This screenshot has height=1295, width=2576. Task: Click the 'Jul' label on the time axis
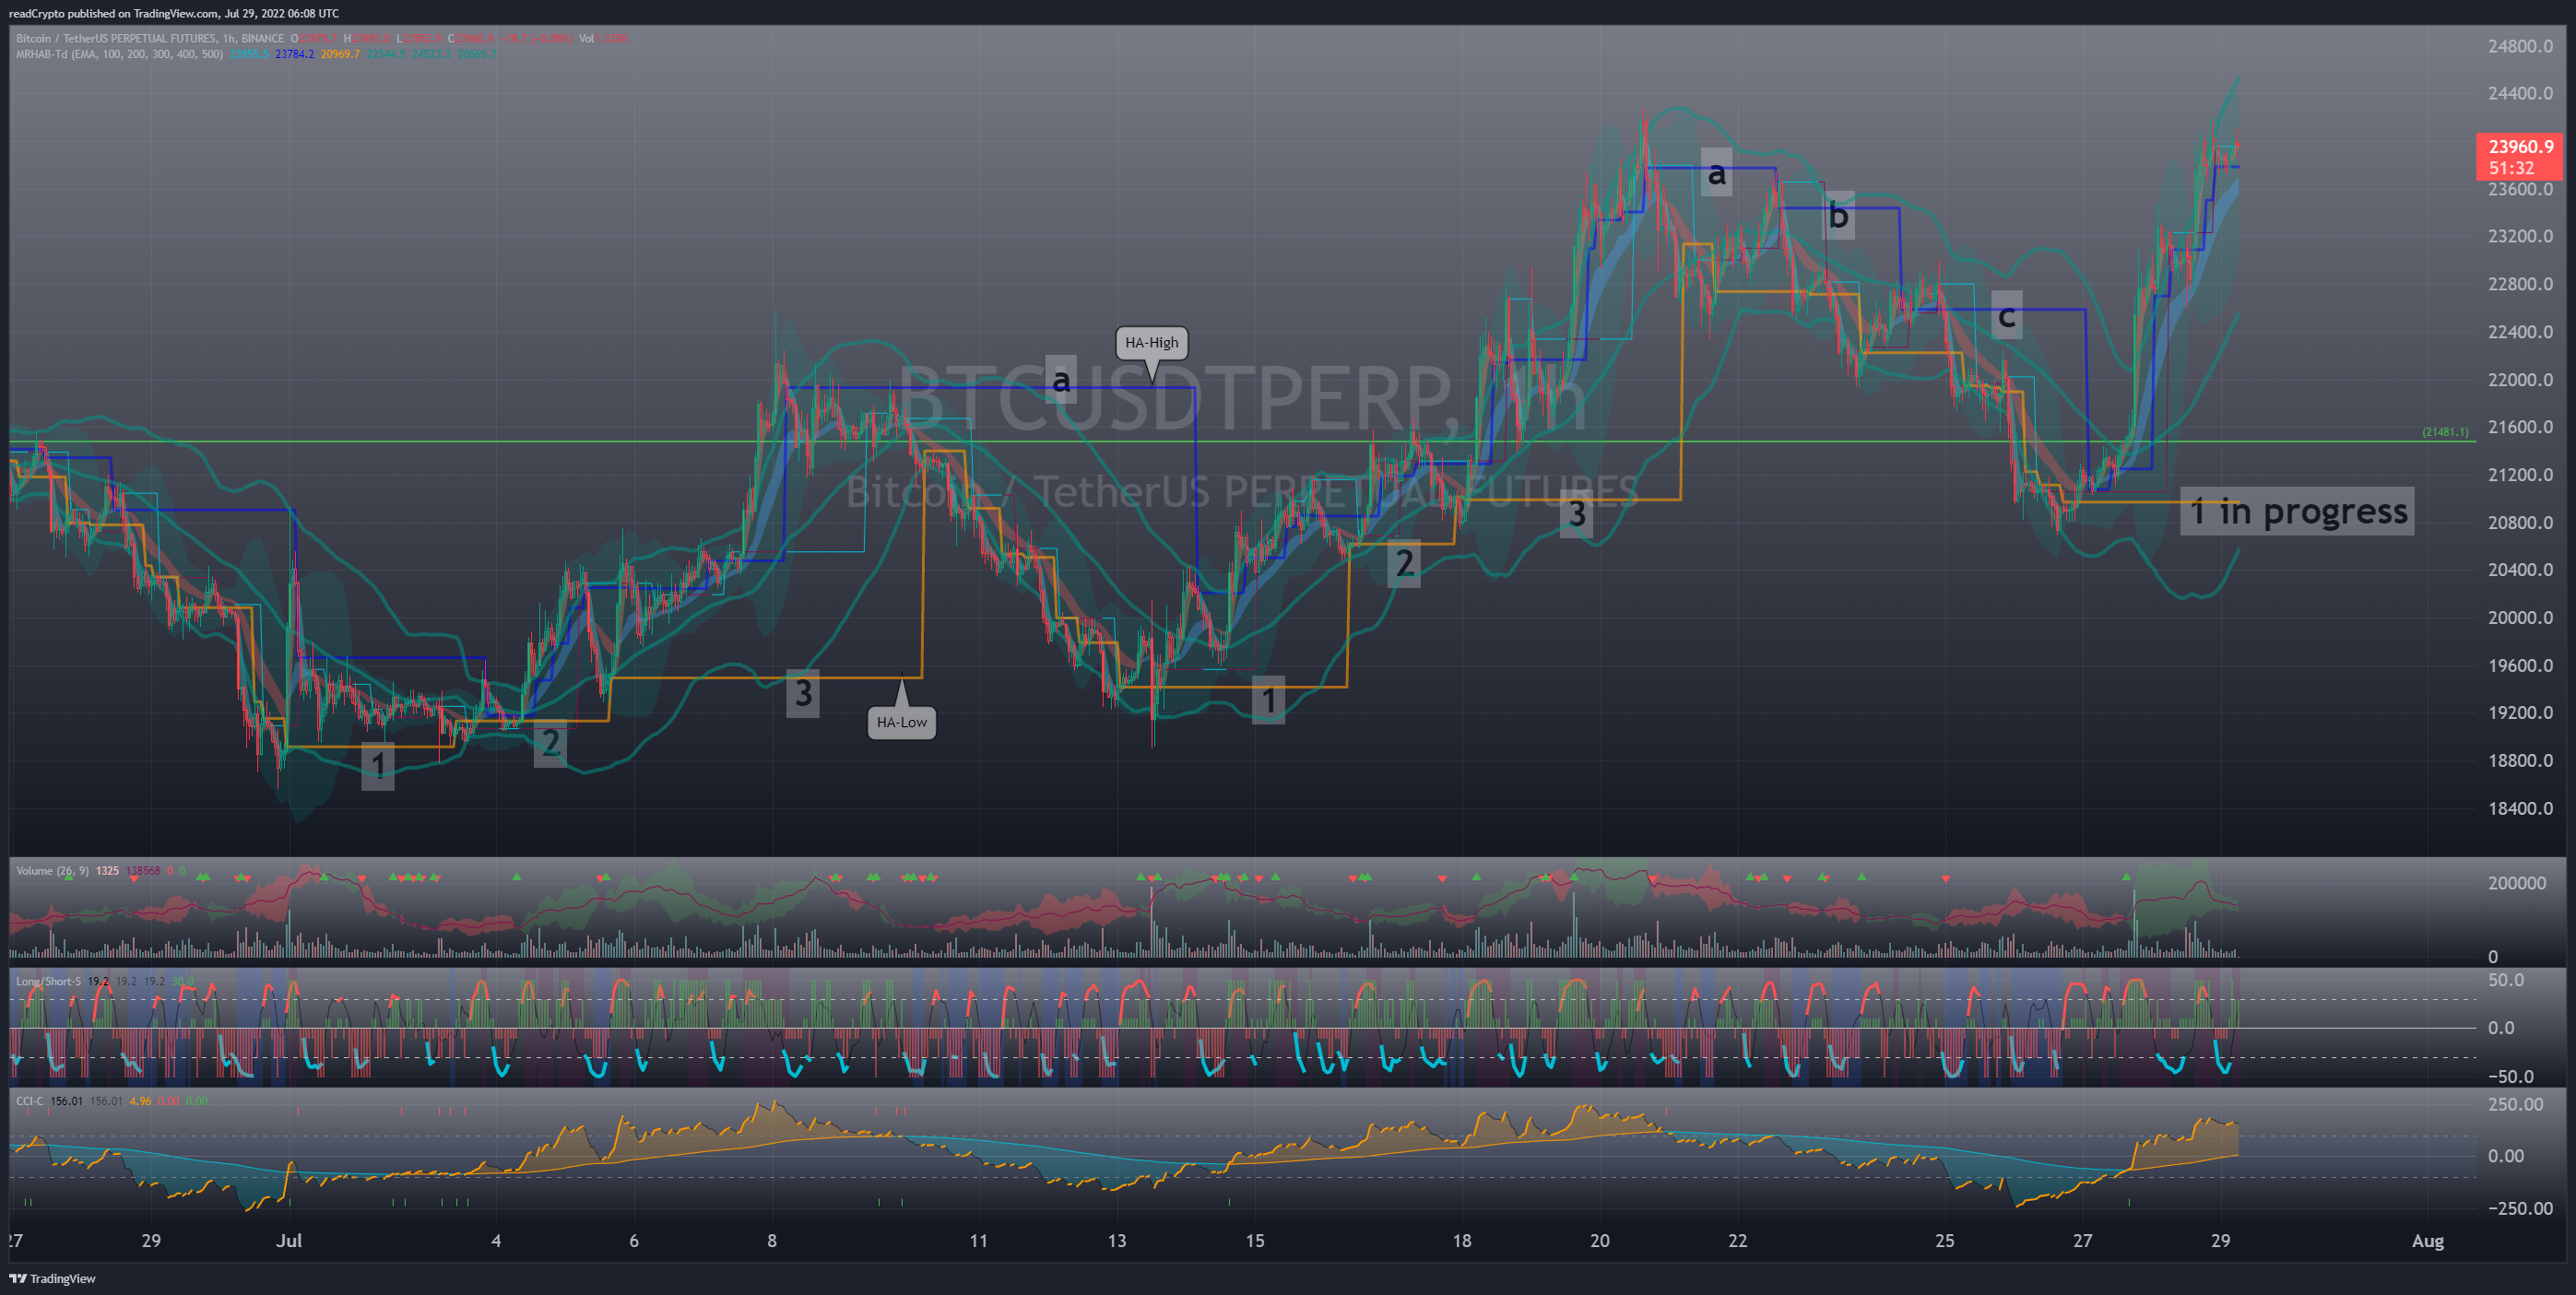pos(289,1241)
